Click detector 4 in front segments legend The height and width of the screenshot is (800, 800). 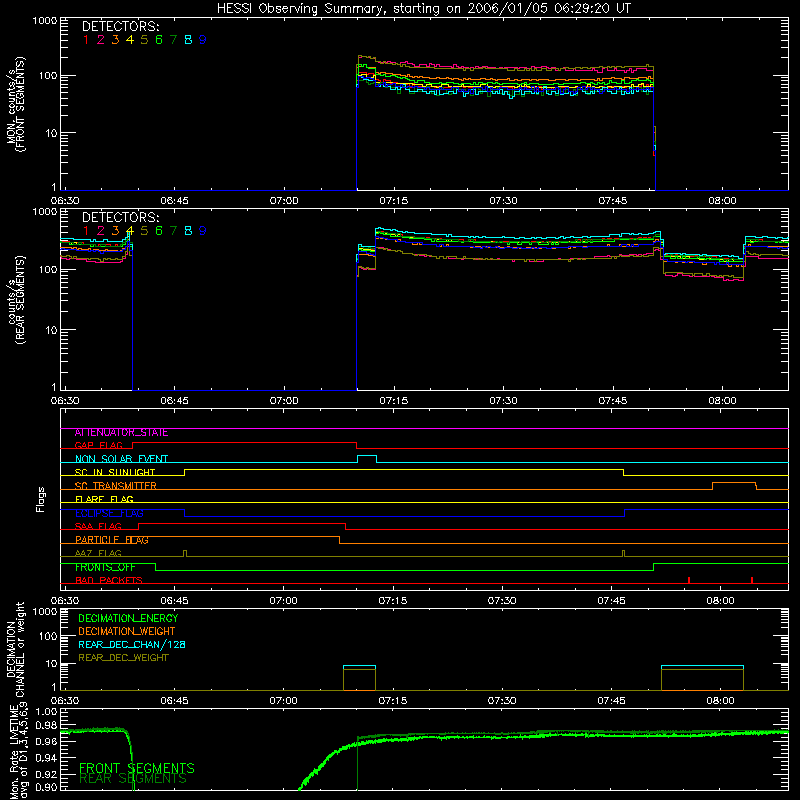[x=130, y=40]
